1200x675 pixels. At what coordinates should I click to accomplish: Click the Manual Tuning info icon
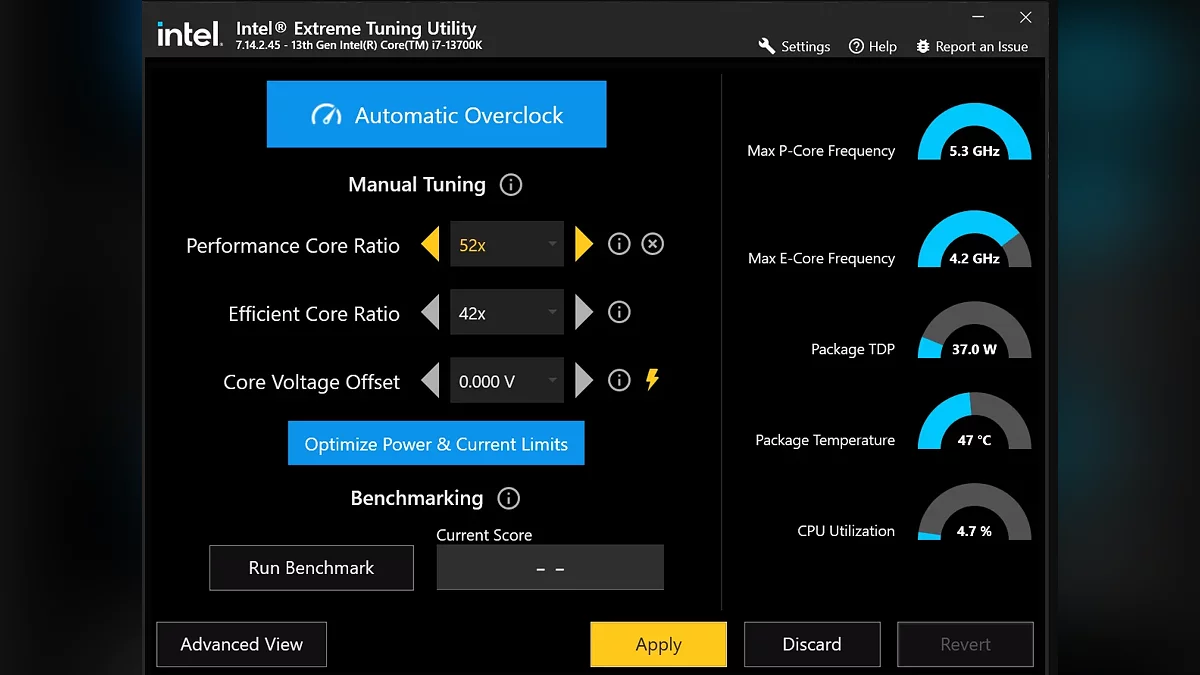(511, 185)
